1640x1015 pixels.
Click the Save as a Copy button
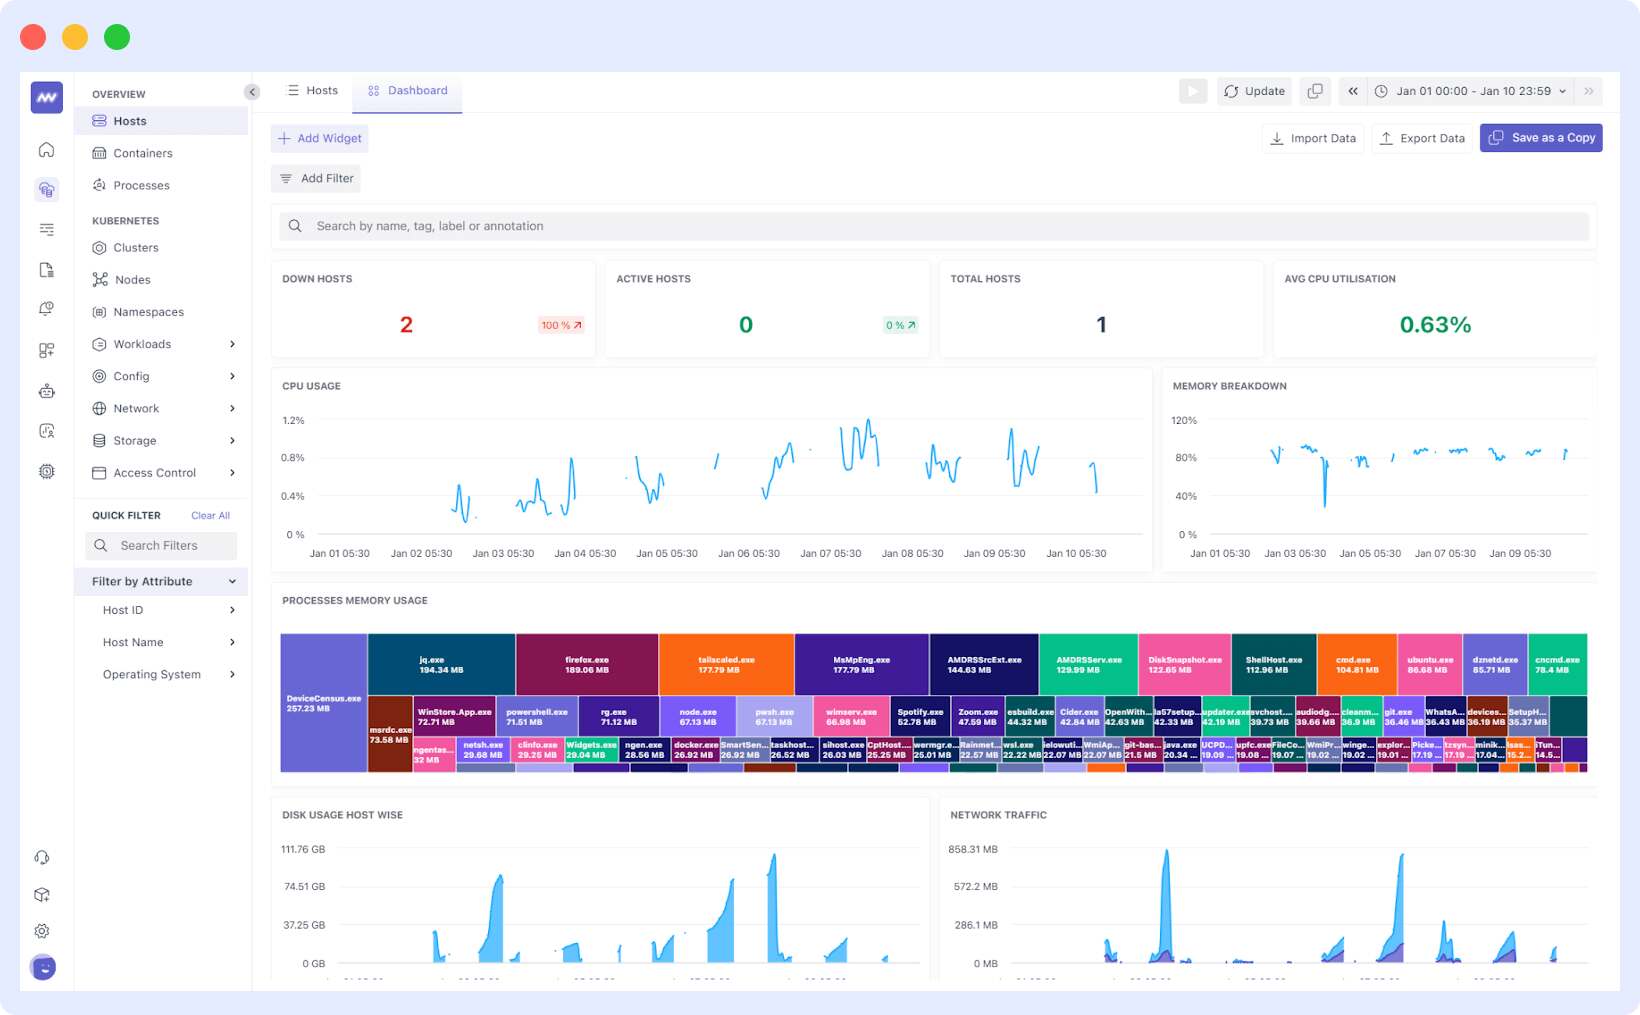click(x=1541, y=137)
